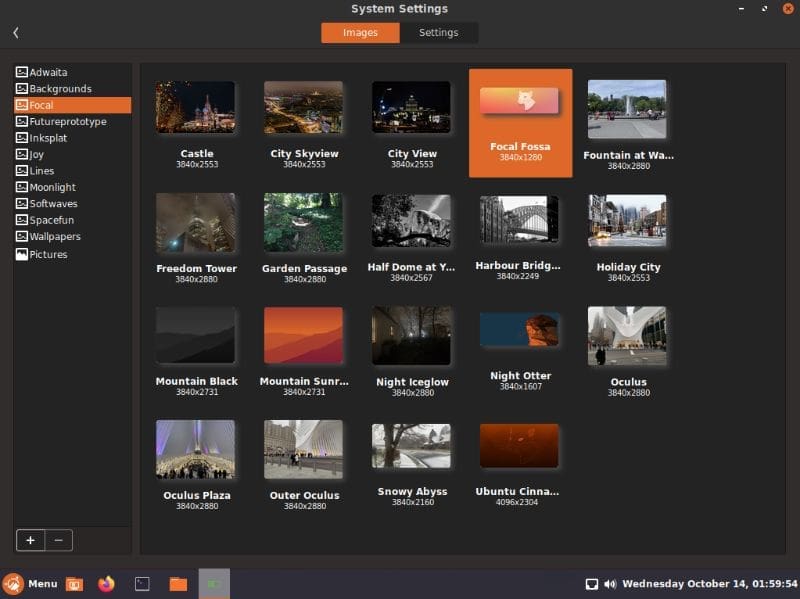Image resolution: width=800 pixels, height=599 pixels.
Task: Select the Freedom Tower wallpaper
Action: [x=196, y=222]
